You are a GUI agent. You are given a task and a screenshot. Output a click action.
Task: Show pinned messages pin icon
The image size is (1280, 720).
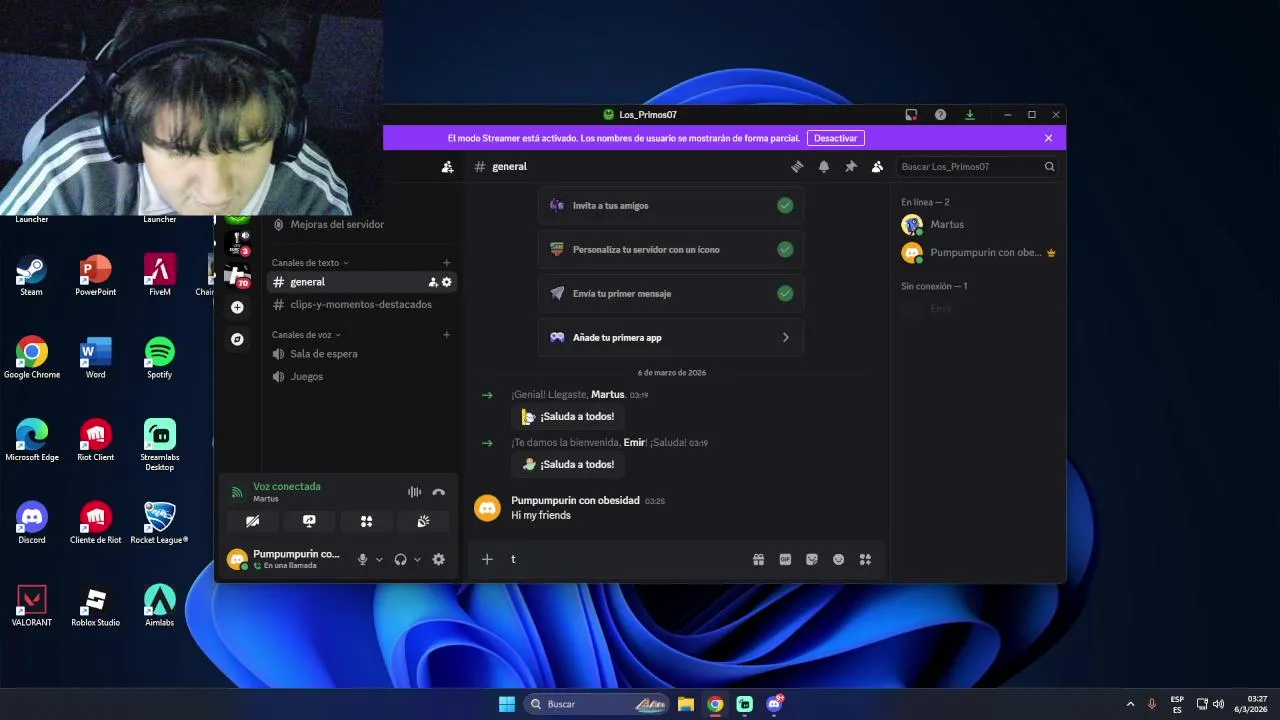tap(851, 167)
